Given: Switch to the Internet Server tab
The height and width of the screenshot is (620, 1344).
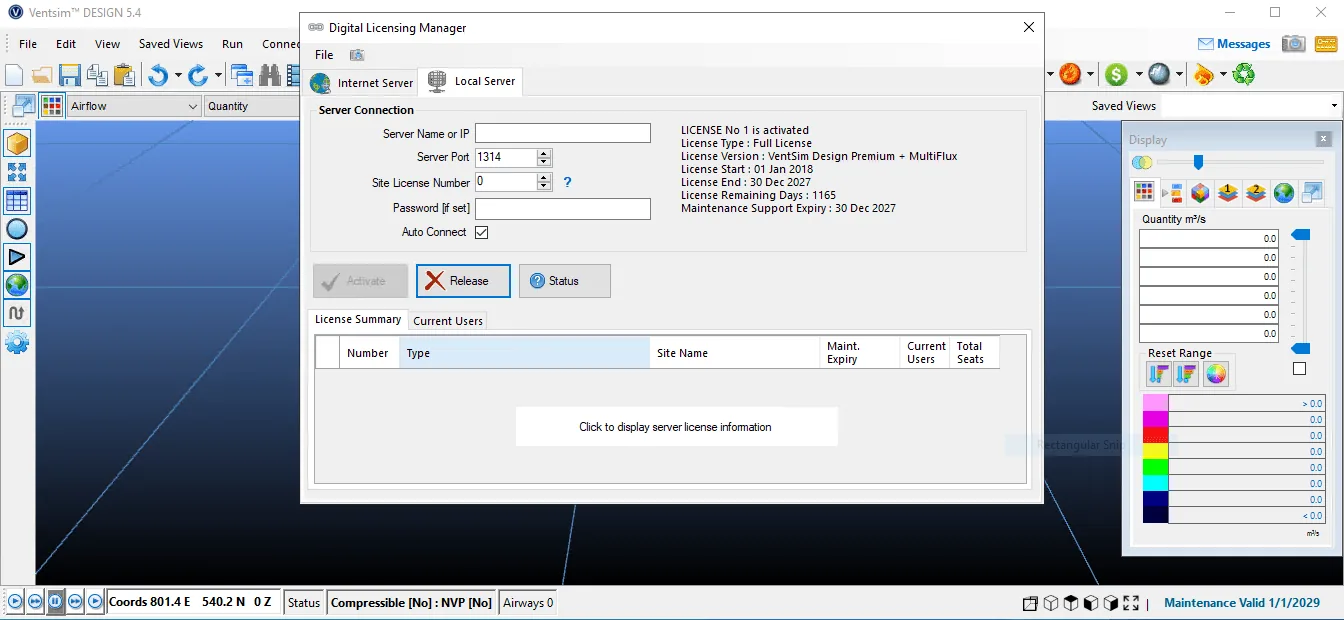Looking at the screenshot, I should [x=362, y=83].
